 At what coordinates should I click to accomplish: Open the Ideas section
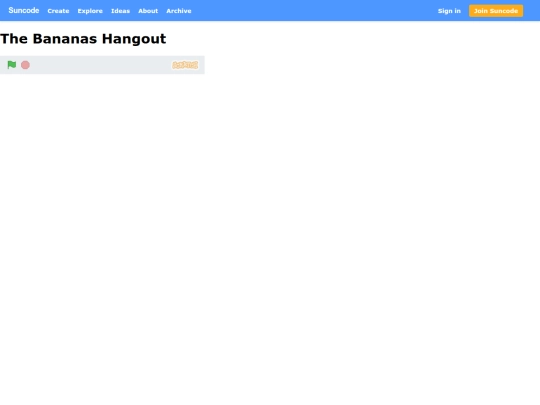click(x=120, y=11)
